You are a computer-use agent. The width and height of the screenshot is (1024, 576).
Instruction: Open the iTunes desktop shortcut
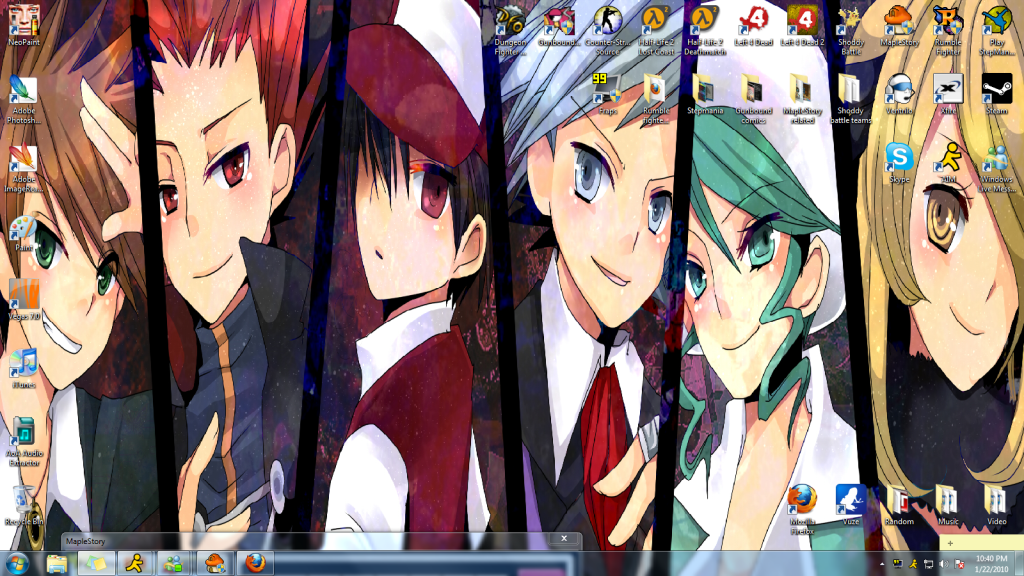pyautogui.click(x=24, y=369)
